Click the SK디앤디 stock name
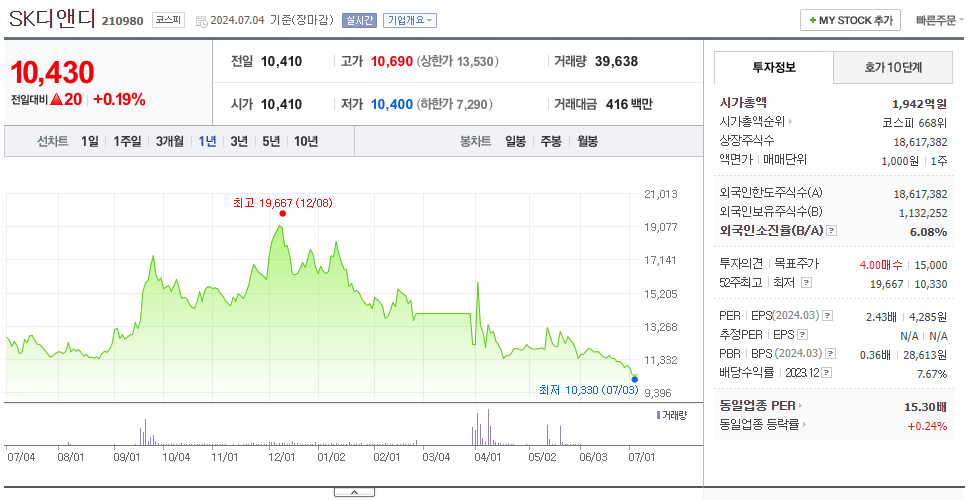This screenshot has height=500, width=968. click(52, 19)
